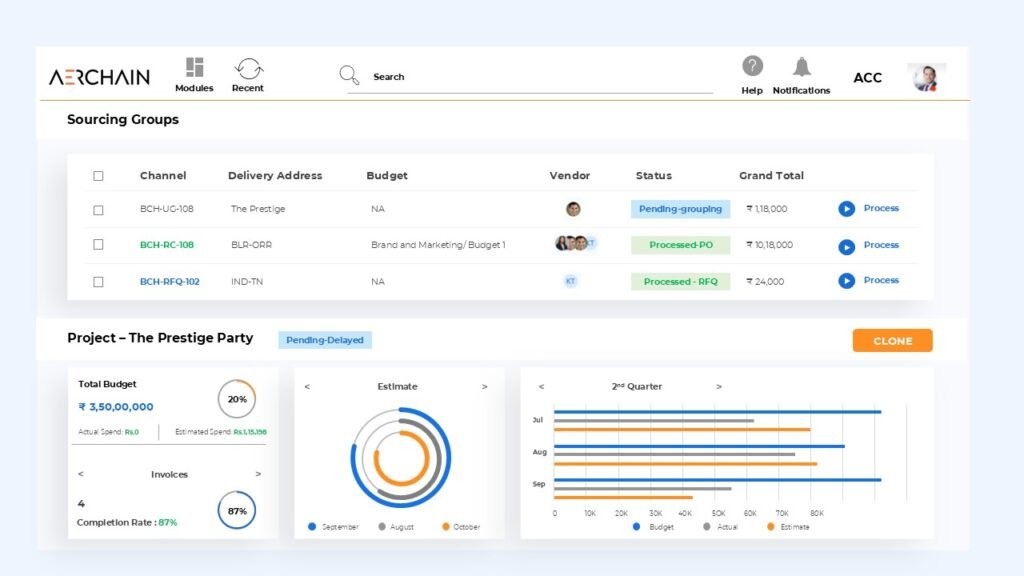Click the 87% completion rate progress ring
Screen dimensions: 1024x576
[x=236, y=510]
